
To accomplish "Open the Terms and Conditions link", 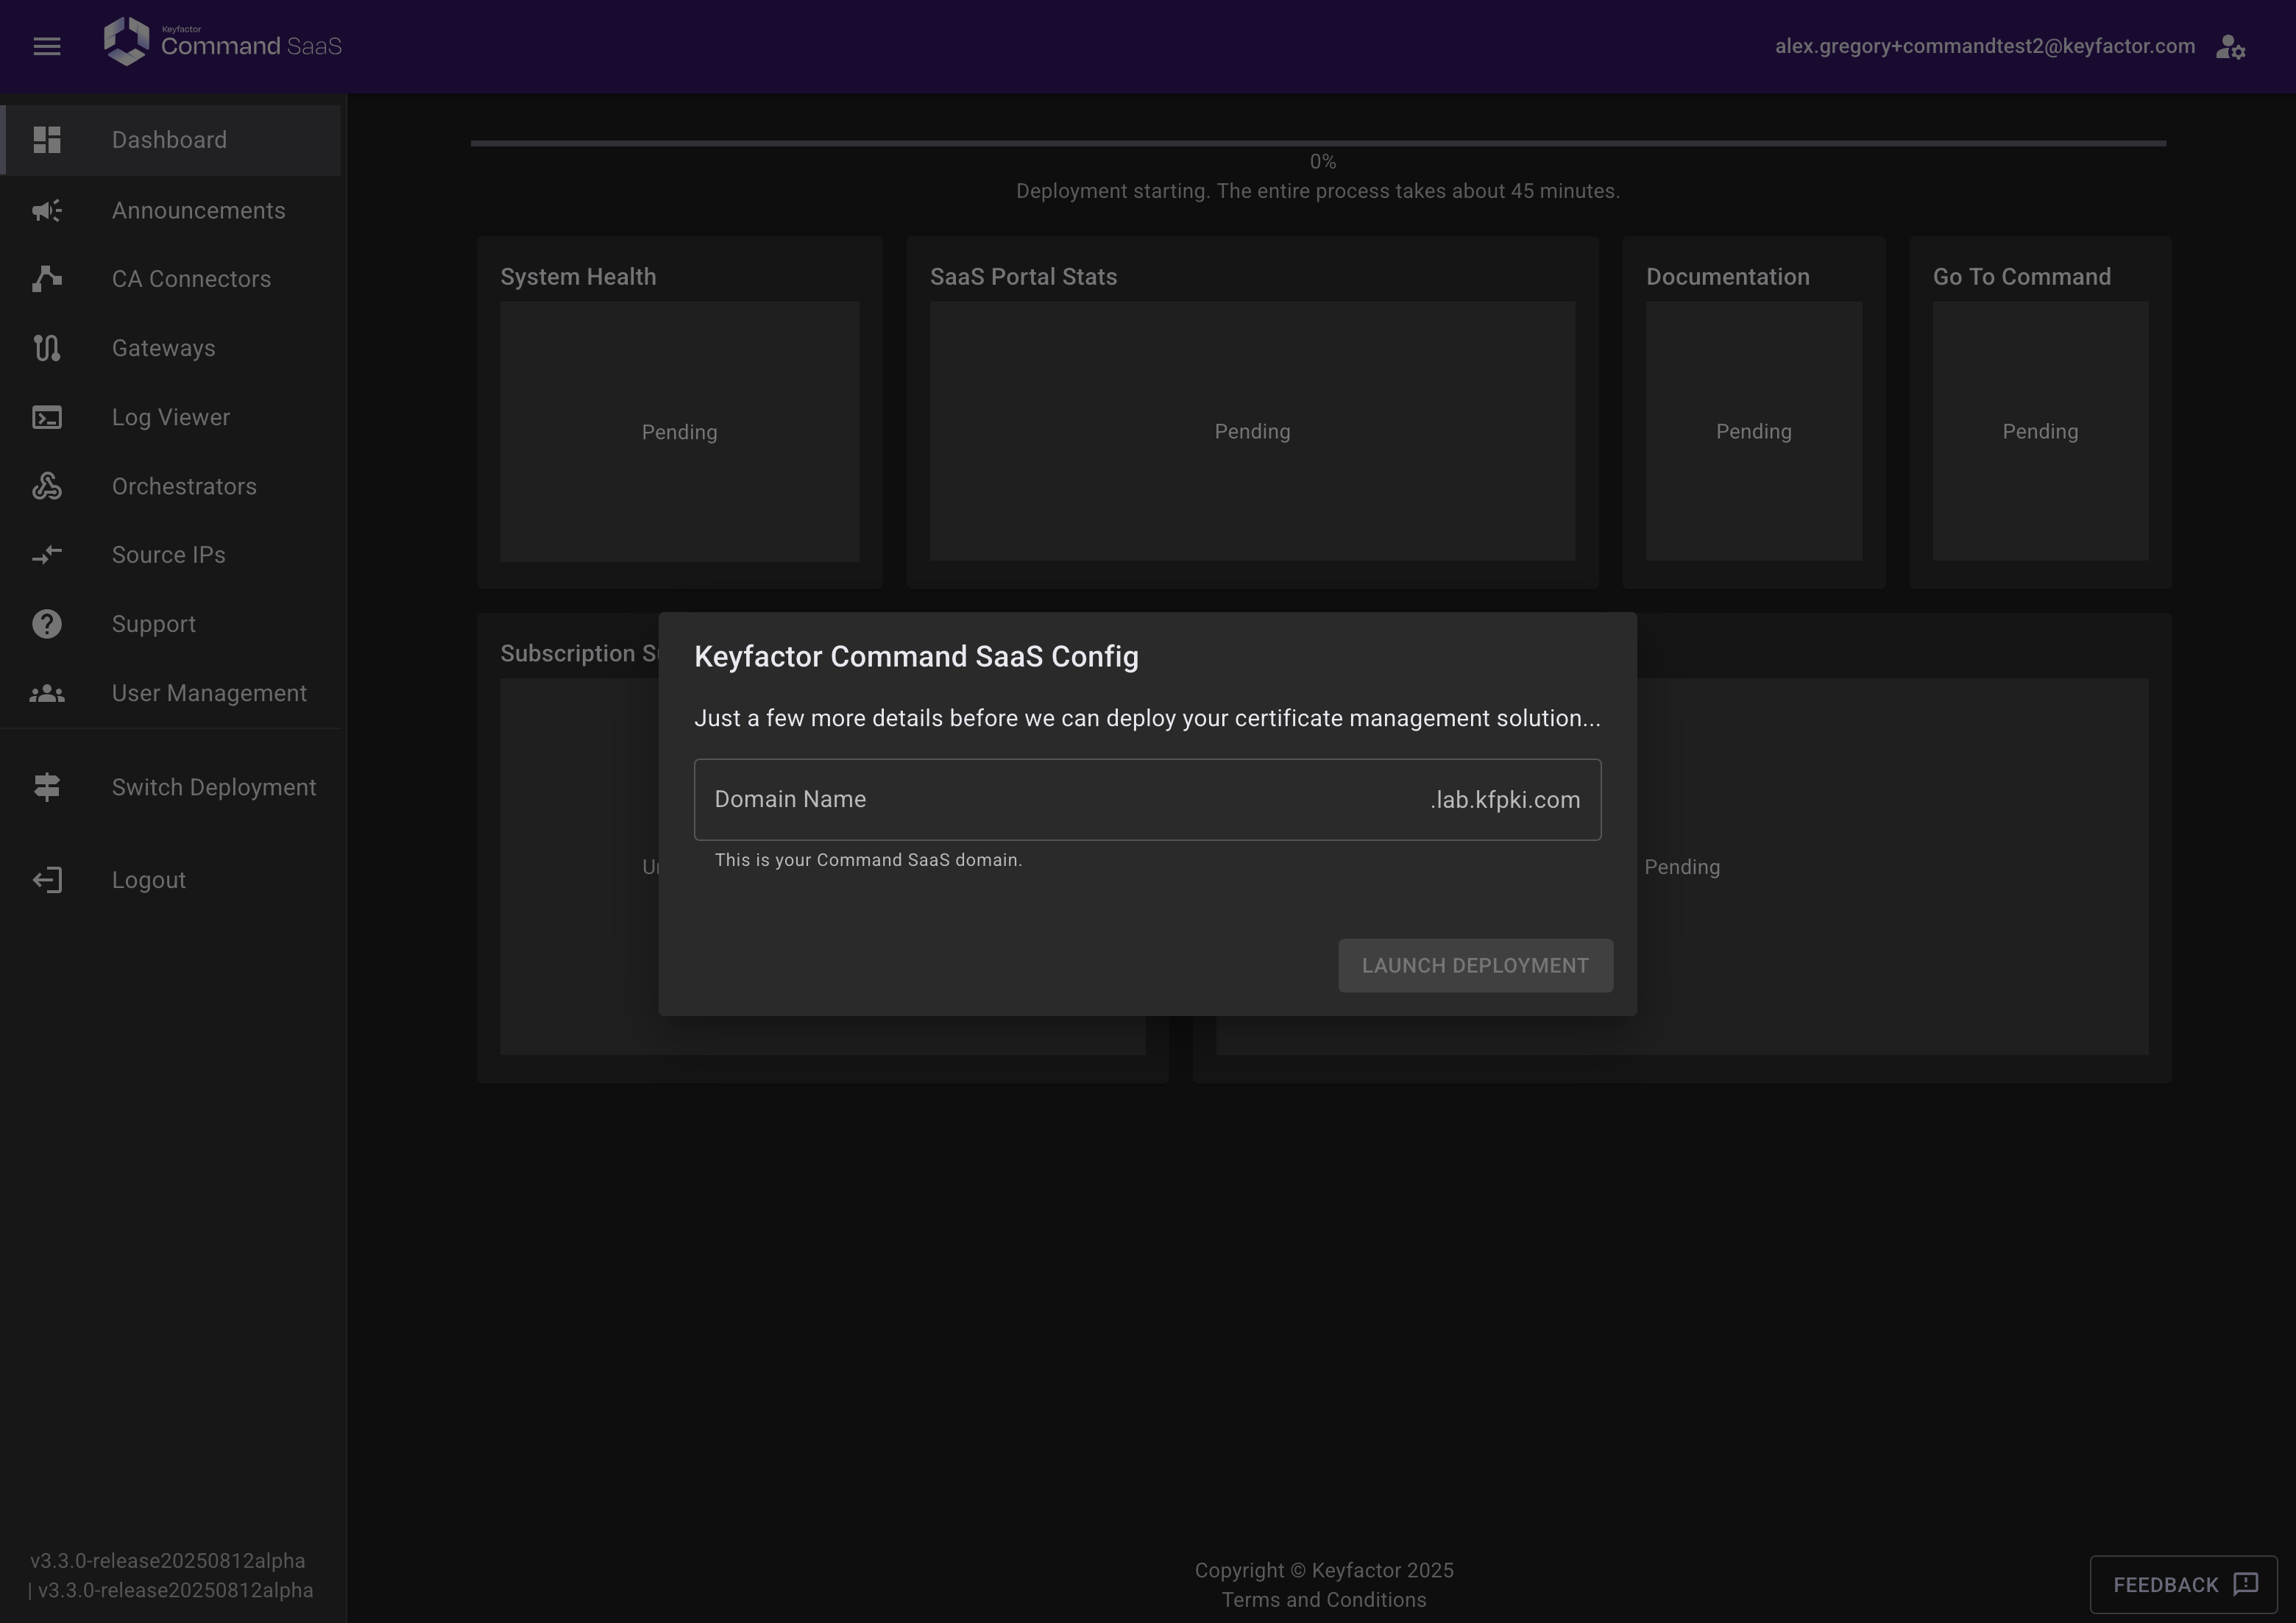I will click(1323, 1600).
